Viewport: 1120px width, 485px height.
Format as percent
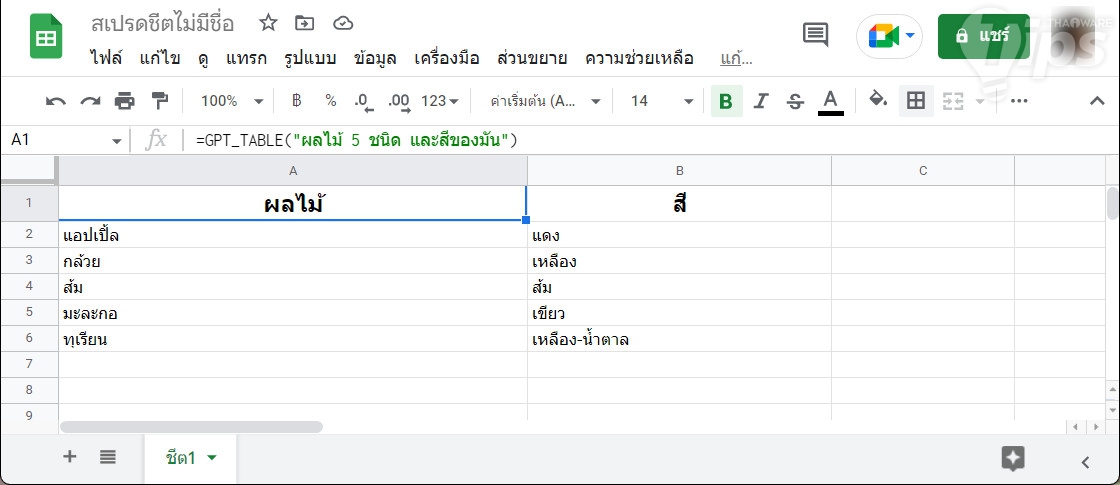331,101
